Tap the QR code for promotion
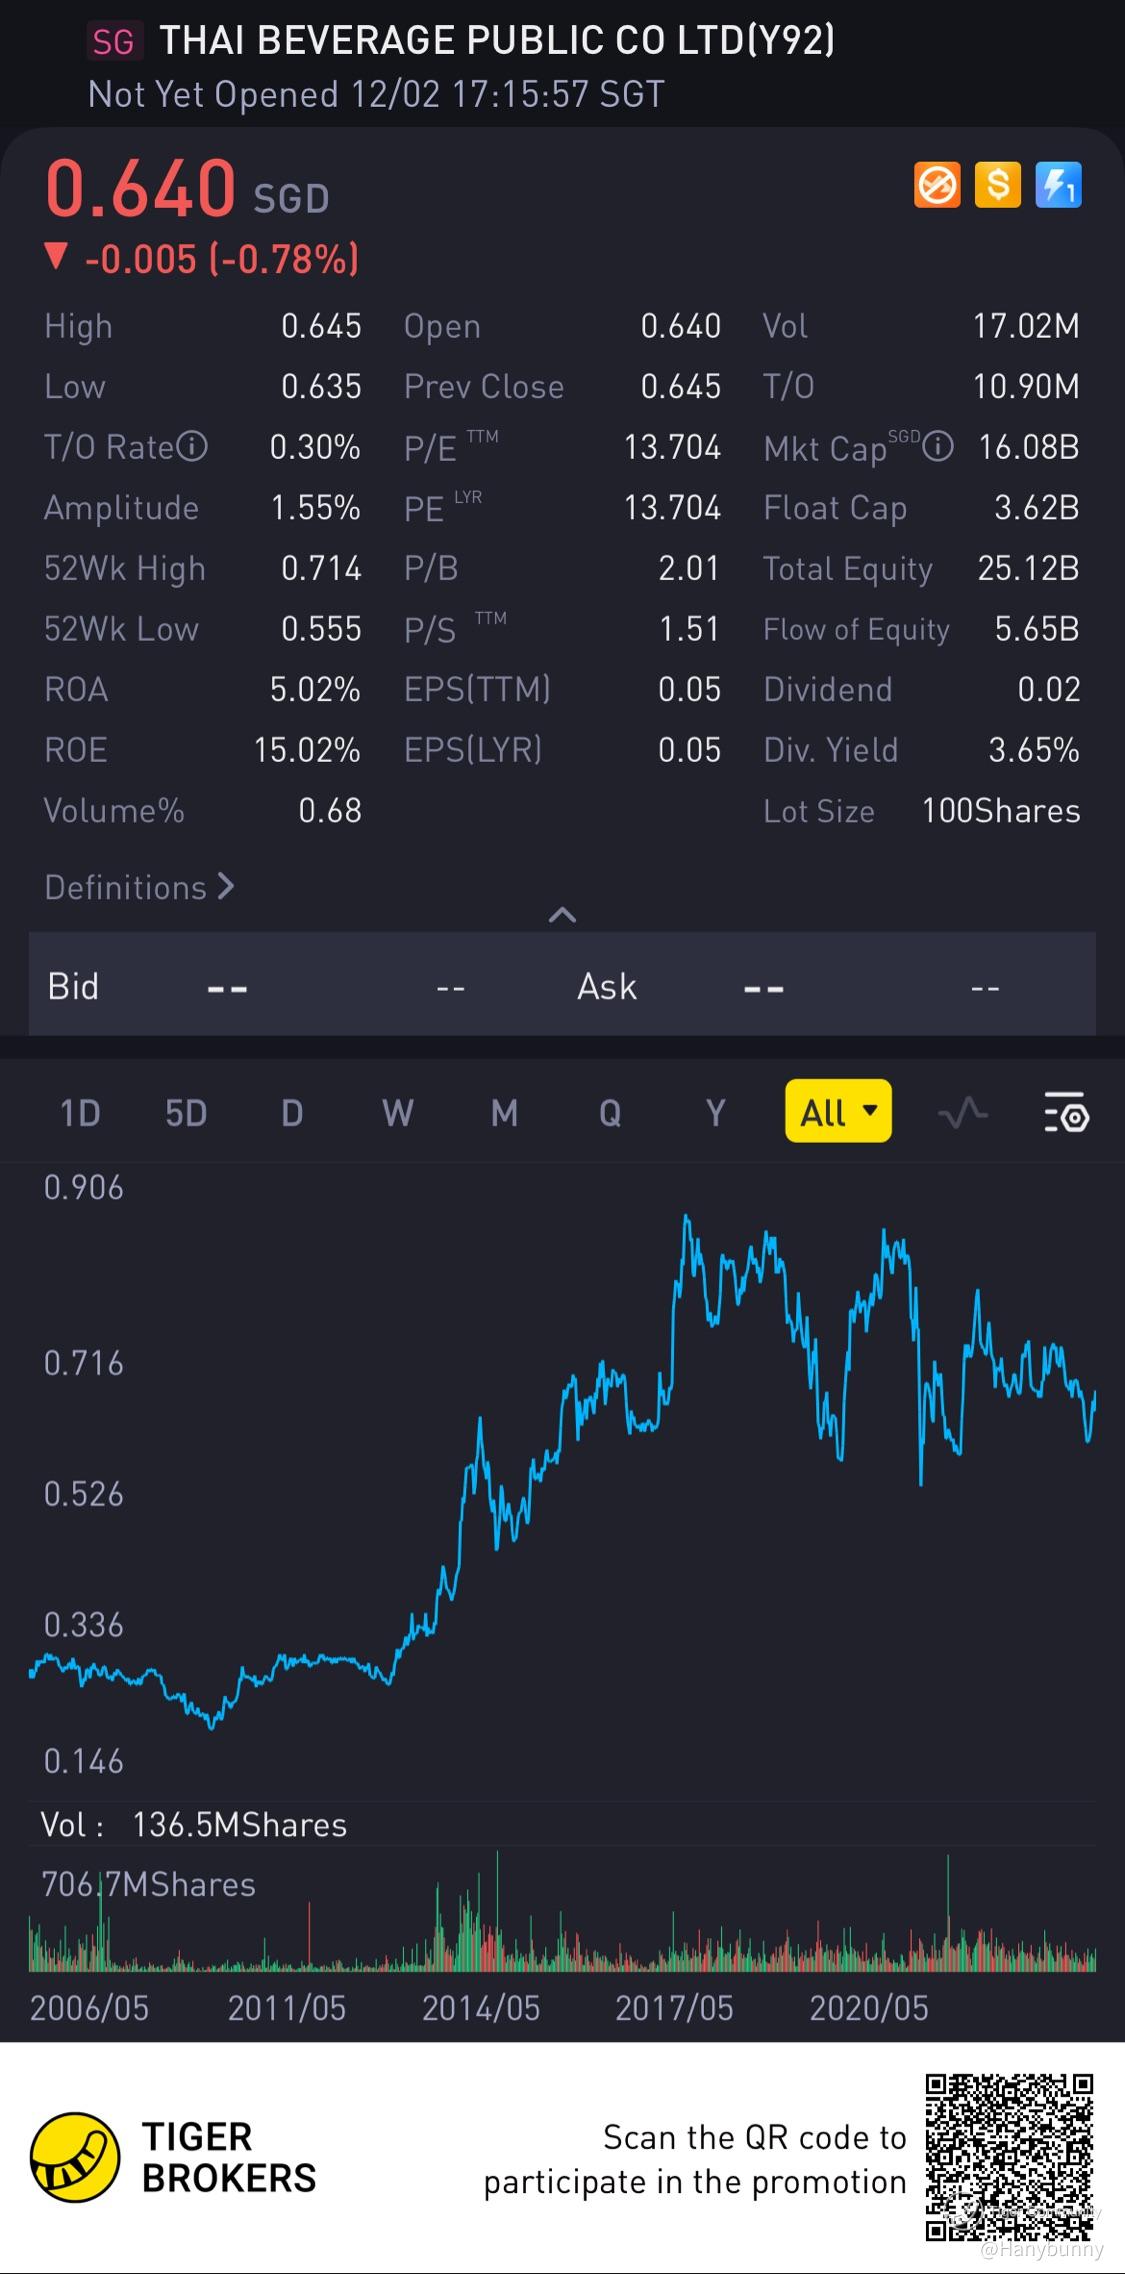 click(x=1008, y=2157)
